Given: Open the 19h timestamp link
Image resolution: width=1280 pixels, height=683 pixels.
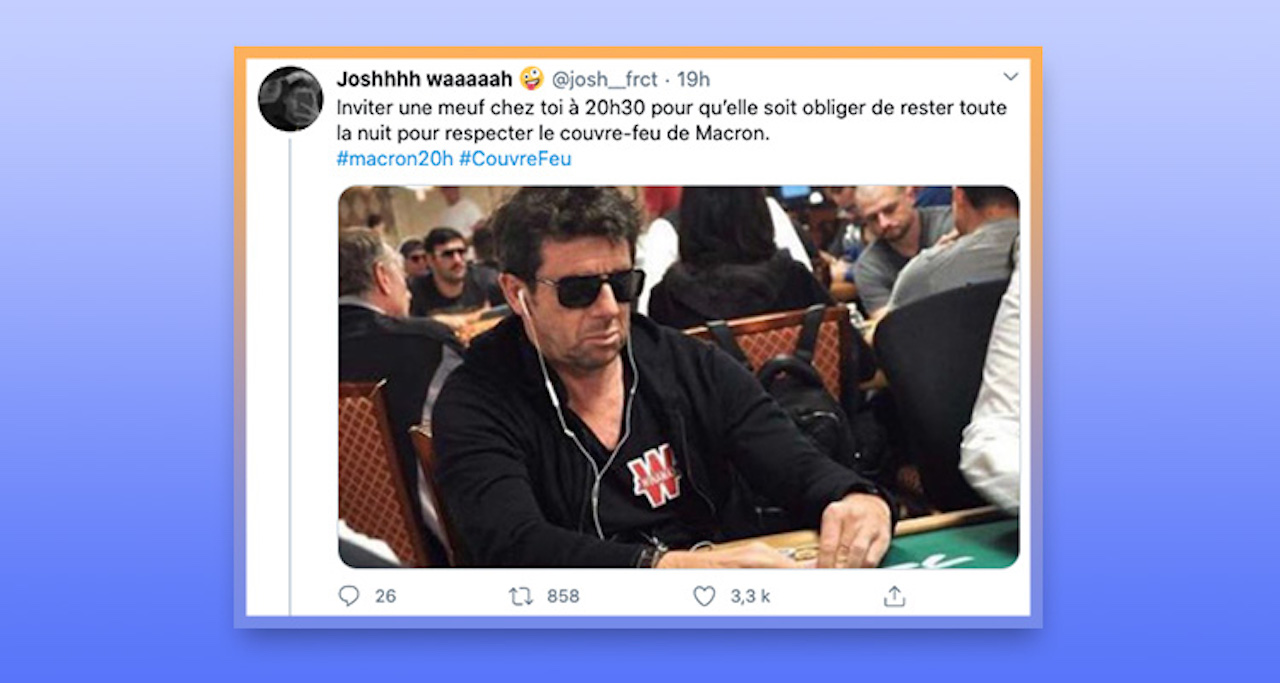Looking at the screenshot, I should (x=693, y=79).
